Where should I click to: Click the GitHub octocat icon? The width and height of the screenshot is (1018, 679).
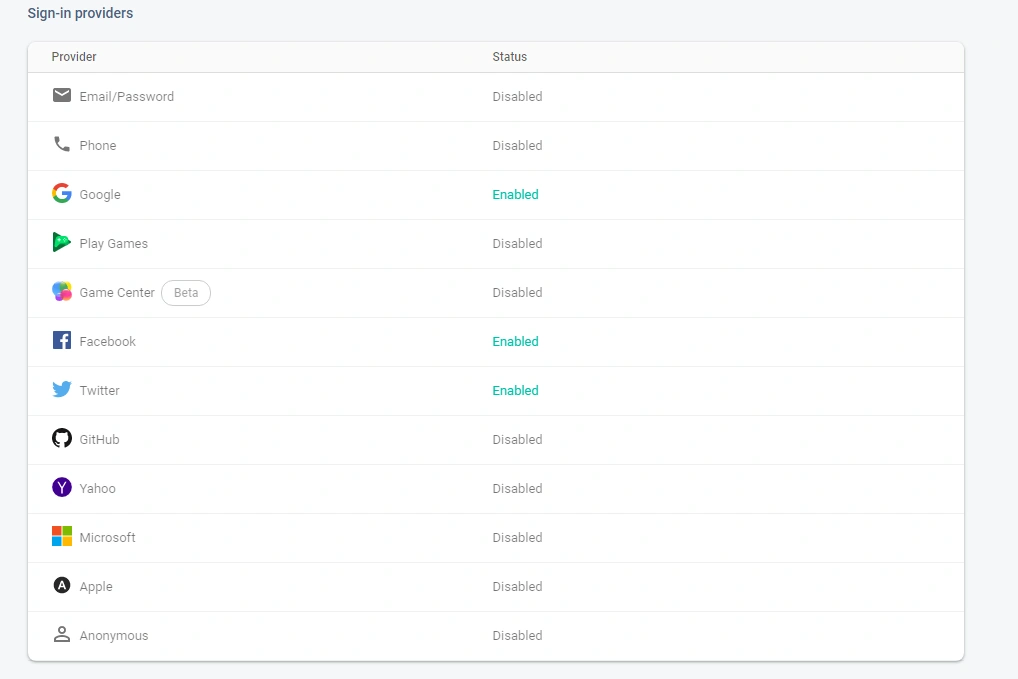tap(62, 438)
